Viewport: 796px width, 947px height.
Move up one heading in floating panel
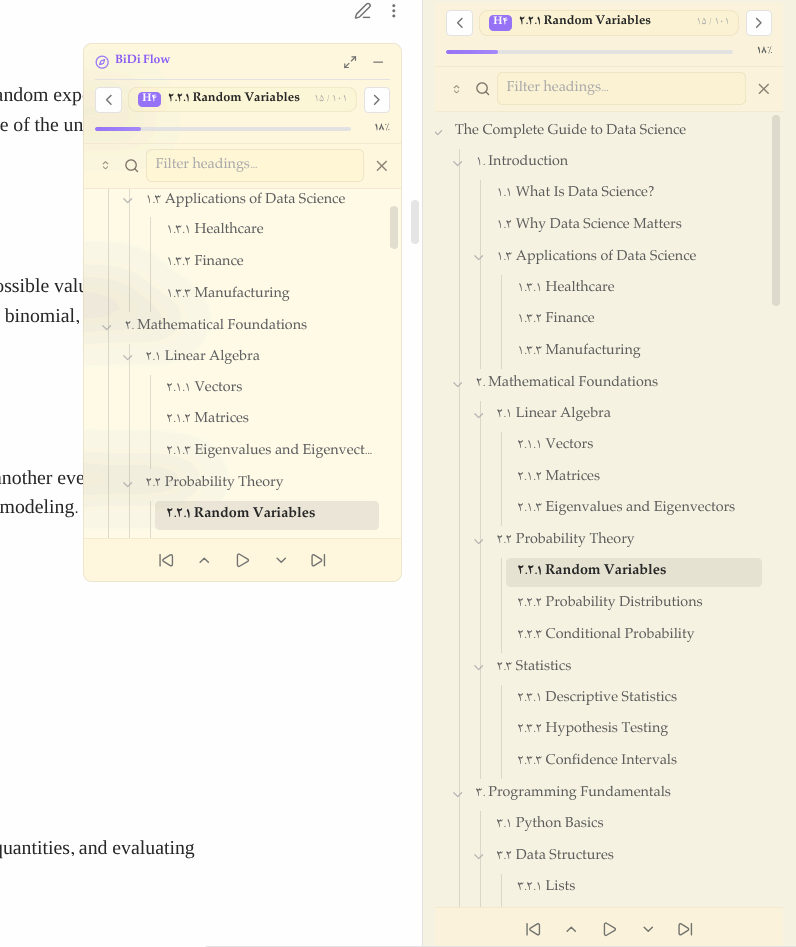(204, 560)
